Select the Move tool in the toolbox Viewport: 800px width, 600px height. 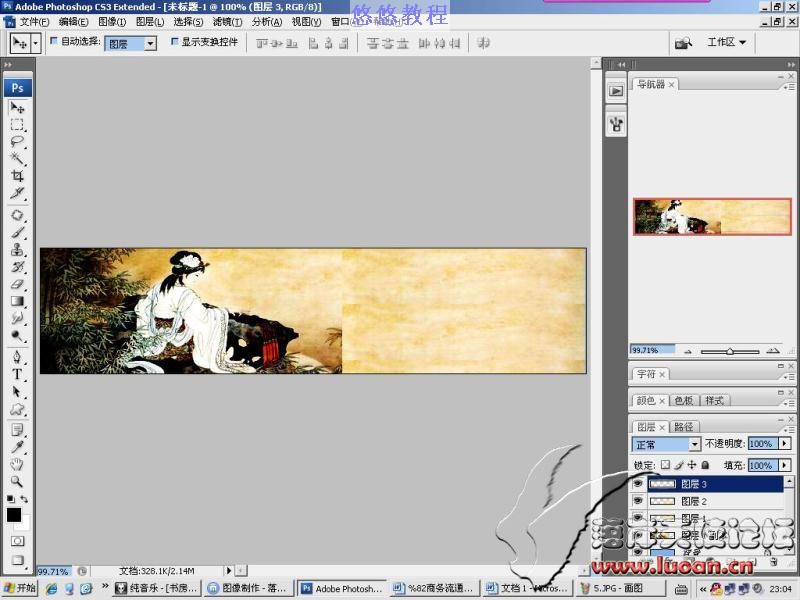click(x=17, y=108)
